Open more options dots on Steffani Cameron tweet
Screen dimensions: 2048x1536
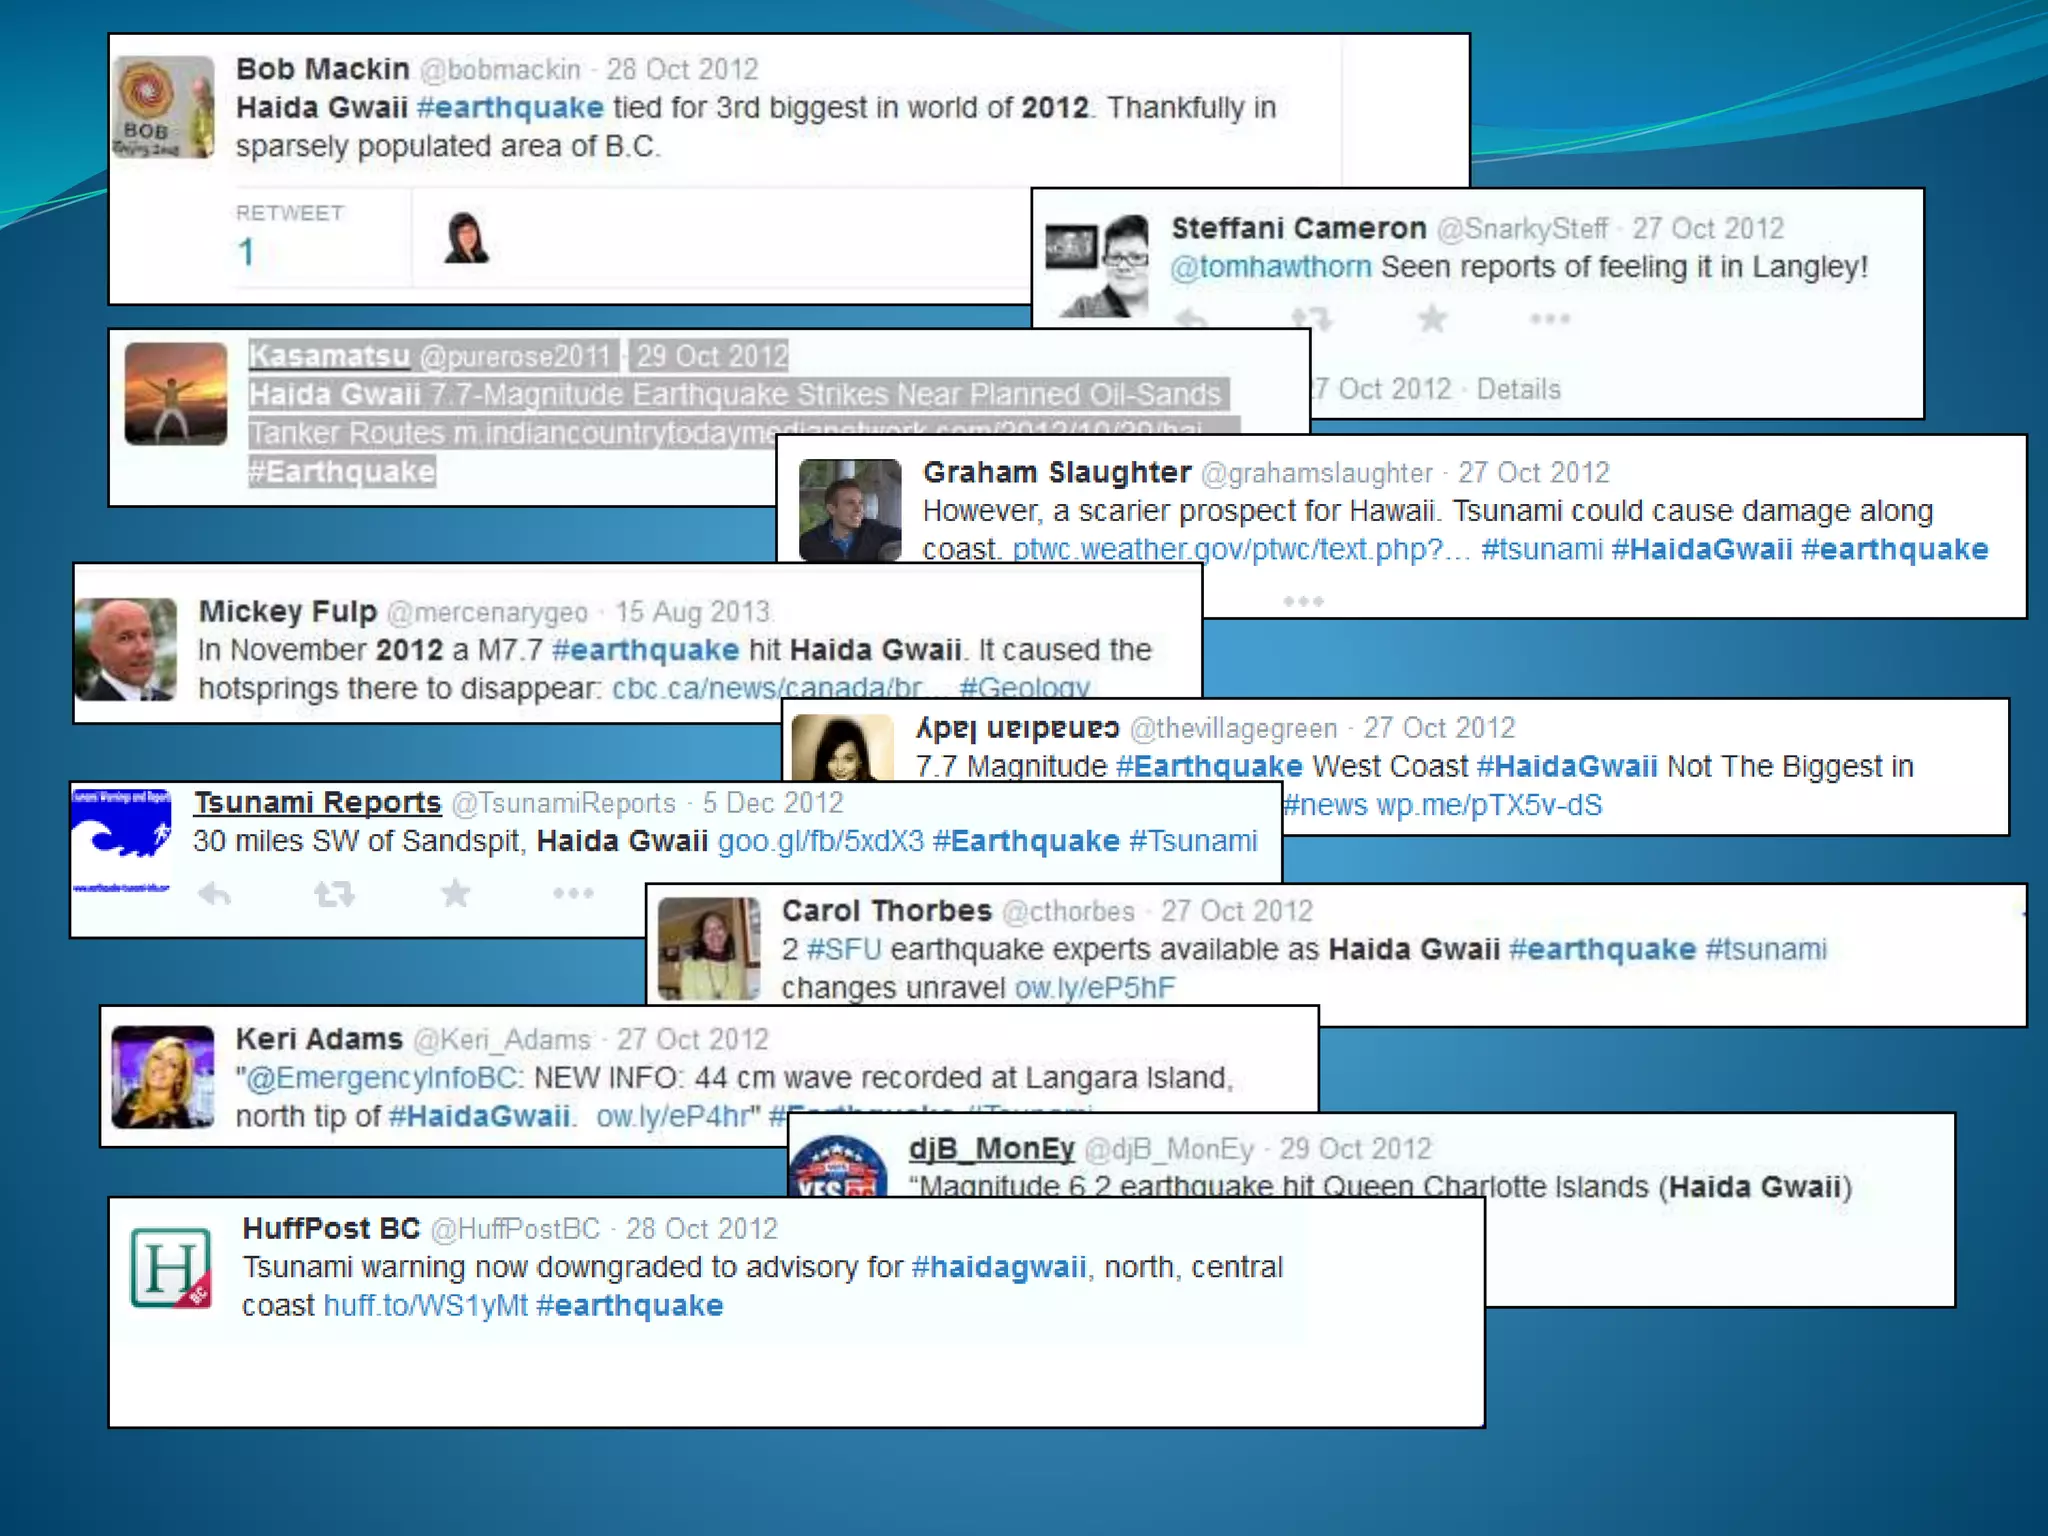point(1549,319)
